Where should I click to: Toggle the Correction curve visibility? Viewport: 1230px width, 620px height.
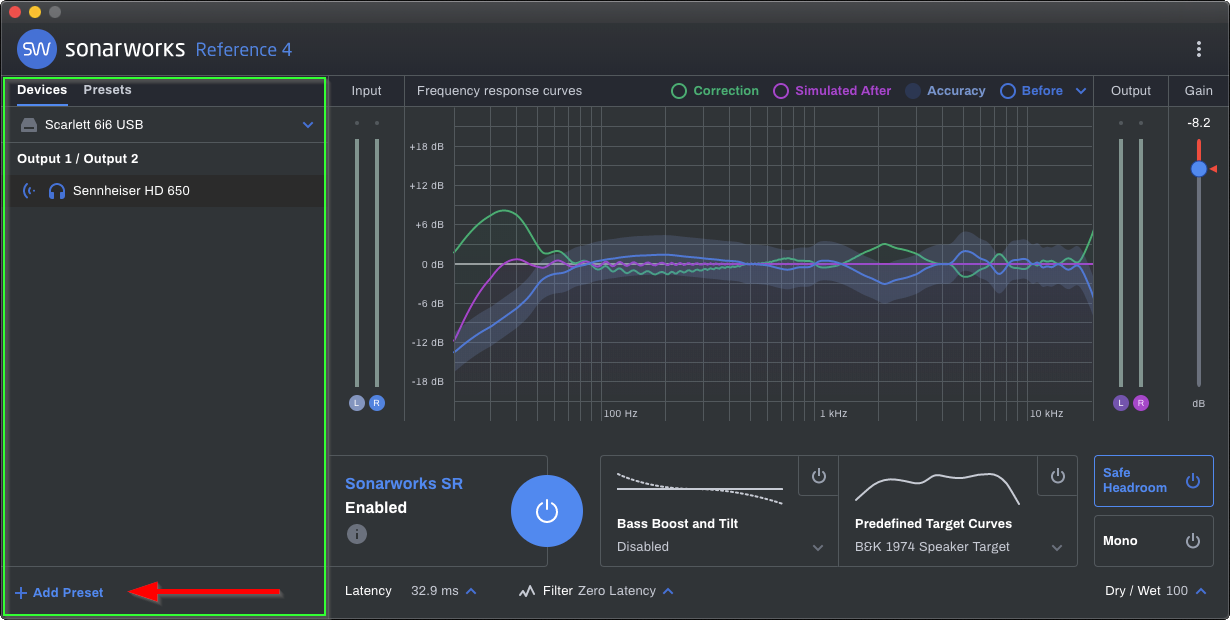pyautogui.click(x=715, y=91)
